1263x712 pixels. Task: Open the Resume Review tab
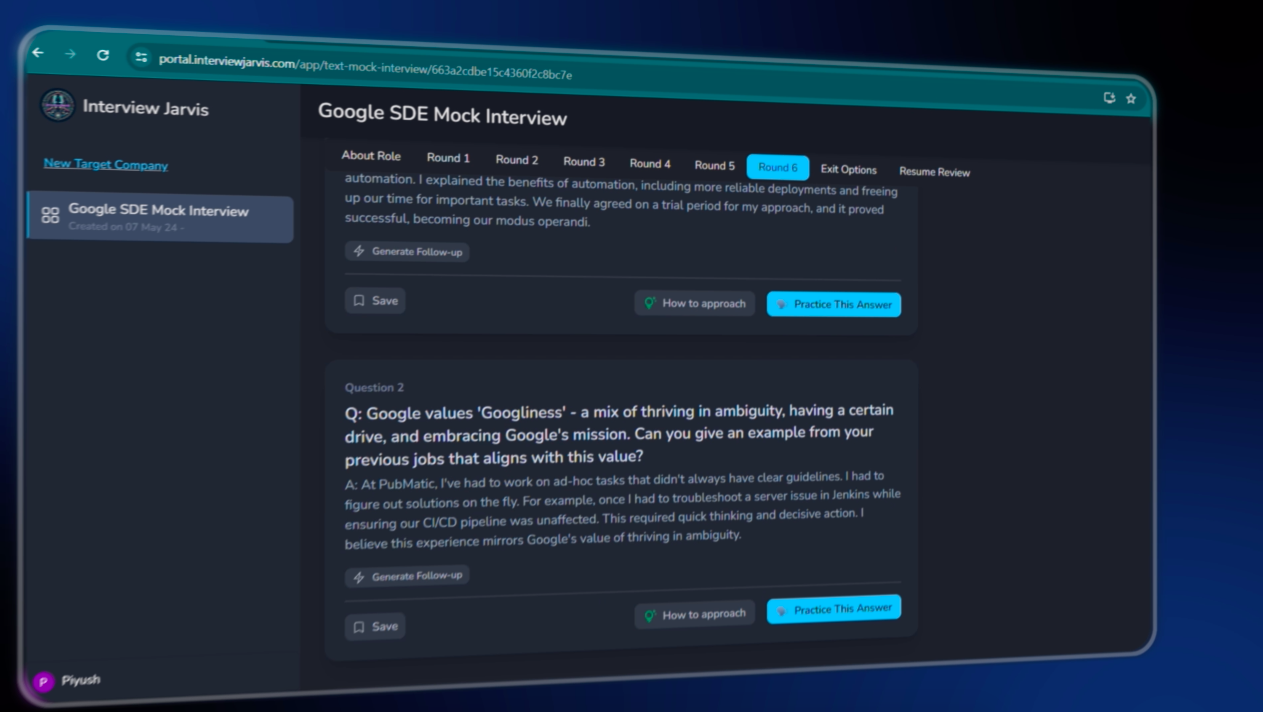pos(934,172)
